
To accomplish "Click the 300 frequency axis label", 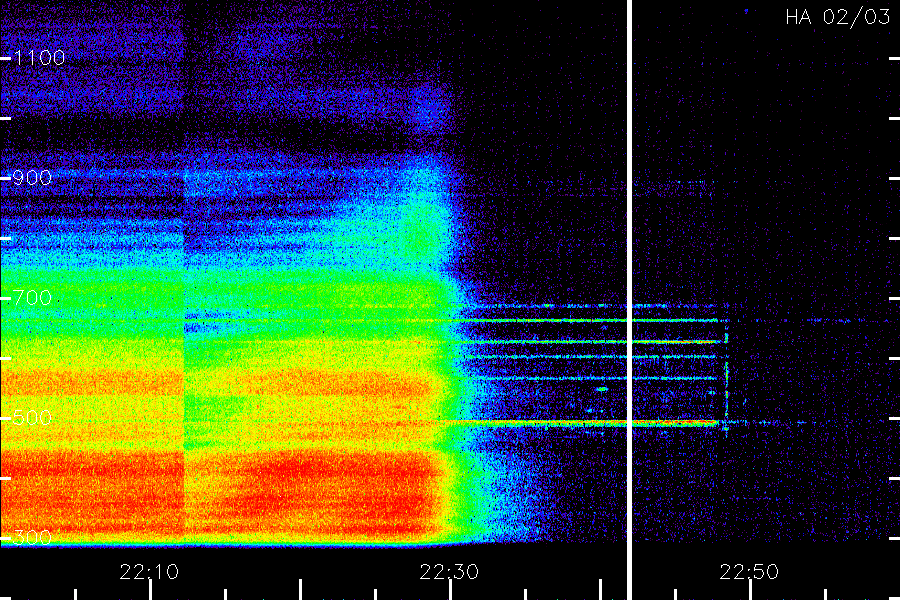I will pos(32,537).
